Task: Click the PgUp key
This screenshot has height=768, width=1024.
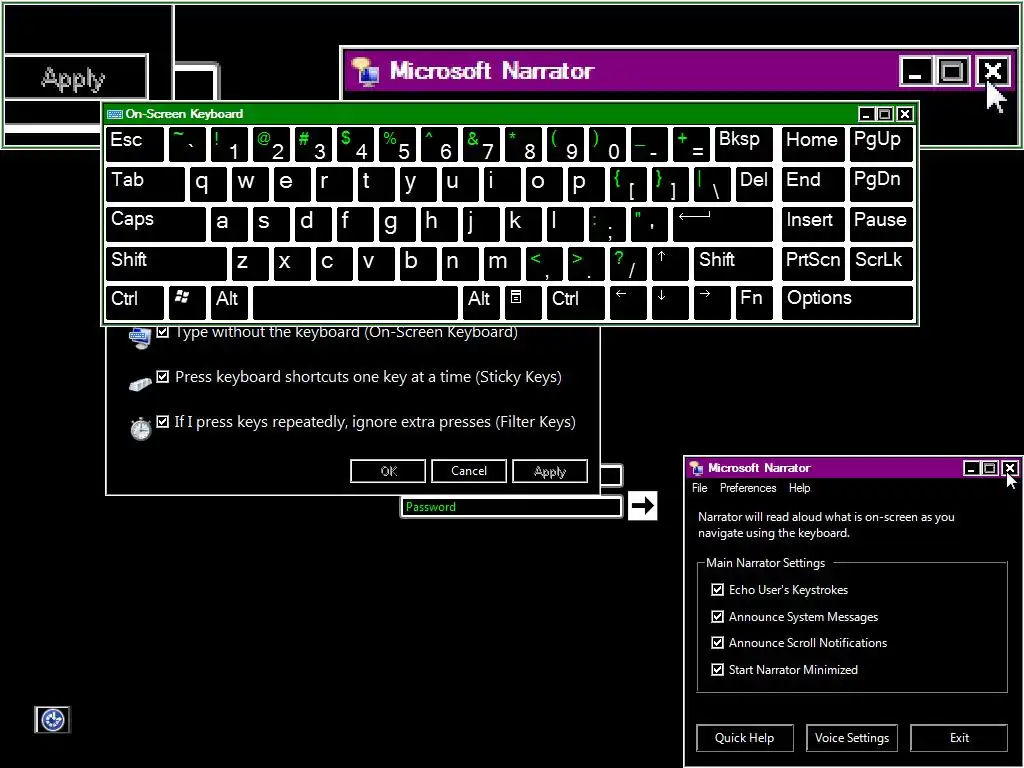Action: click(881, 144)
